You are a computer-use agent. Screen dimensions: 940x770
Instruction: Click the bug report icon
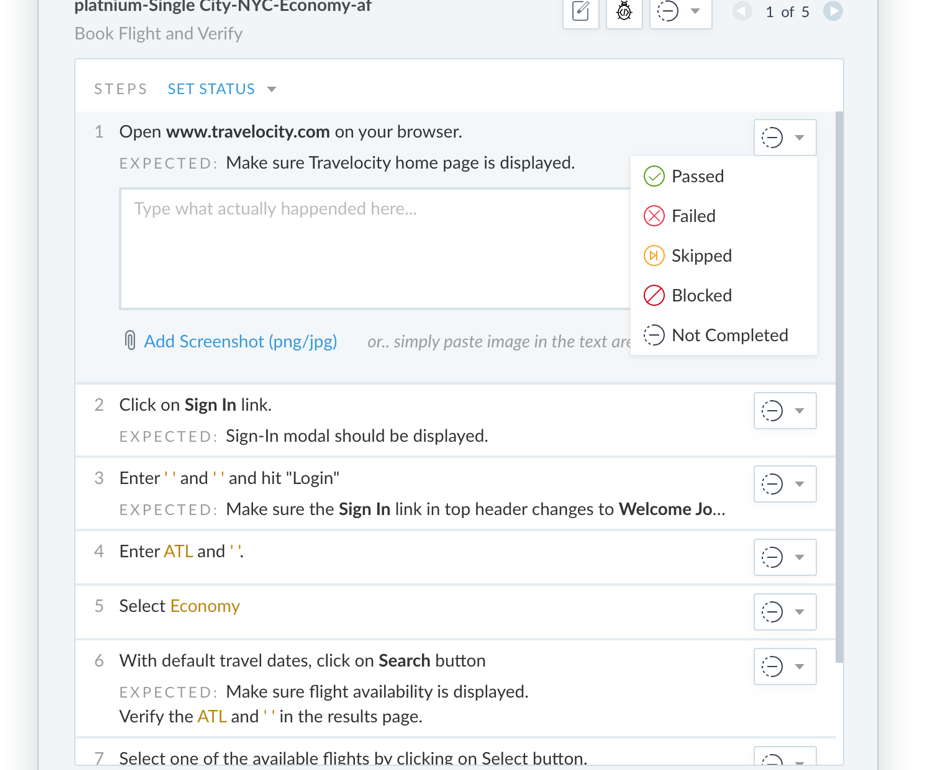(624, 12)
